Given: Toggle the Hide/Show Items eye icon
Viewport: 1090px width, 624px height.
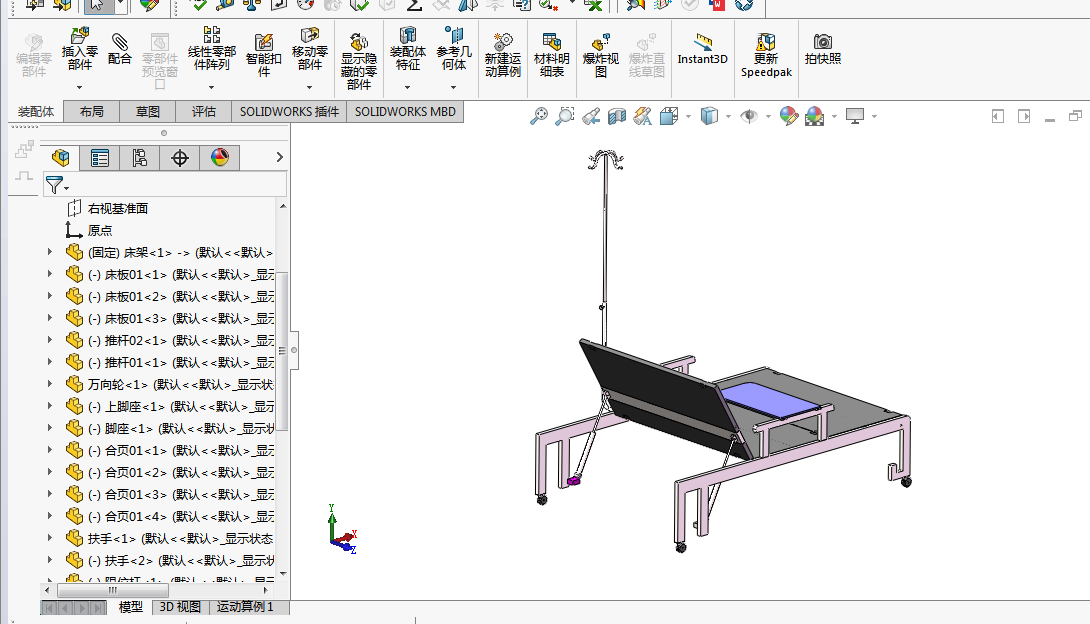Looking at the screenshot, I should (x=749, y=116).
